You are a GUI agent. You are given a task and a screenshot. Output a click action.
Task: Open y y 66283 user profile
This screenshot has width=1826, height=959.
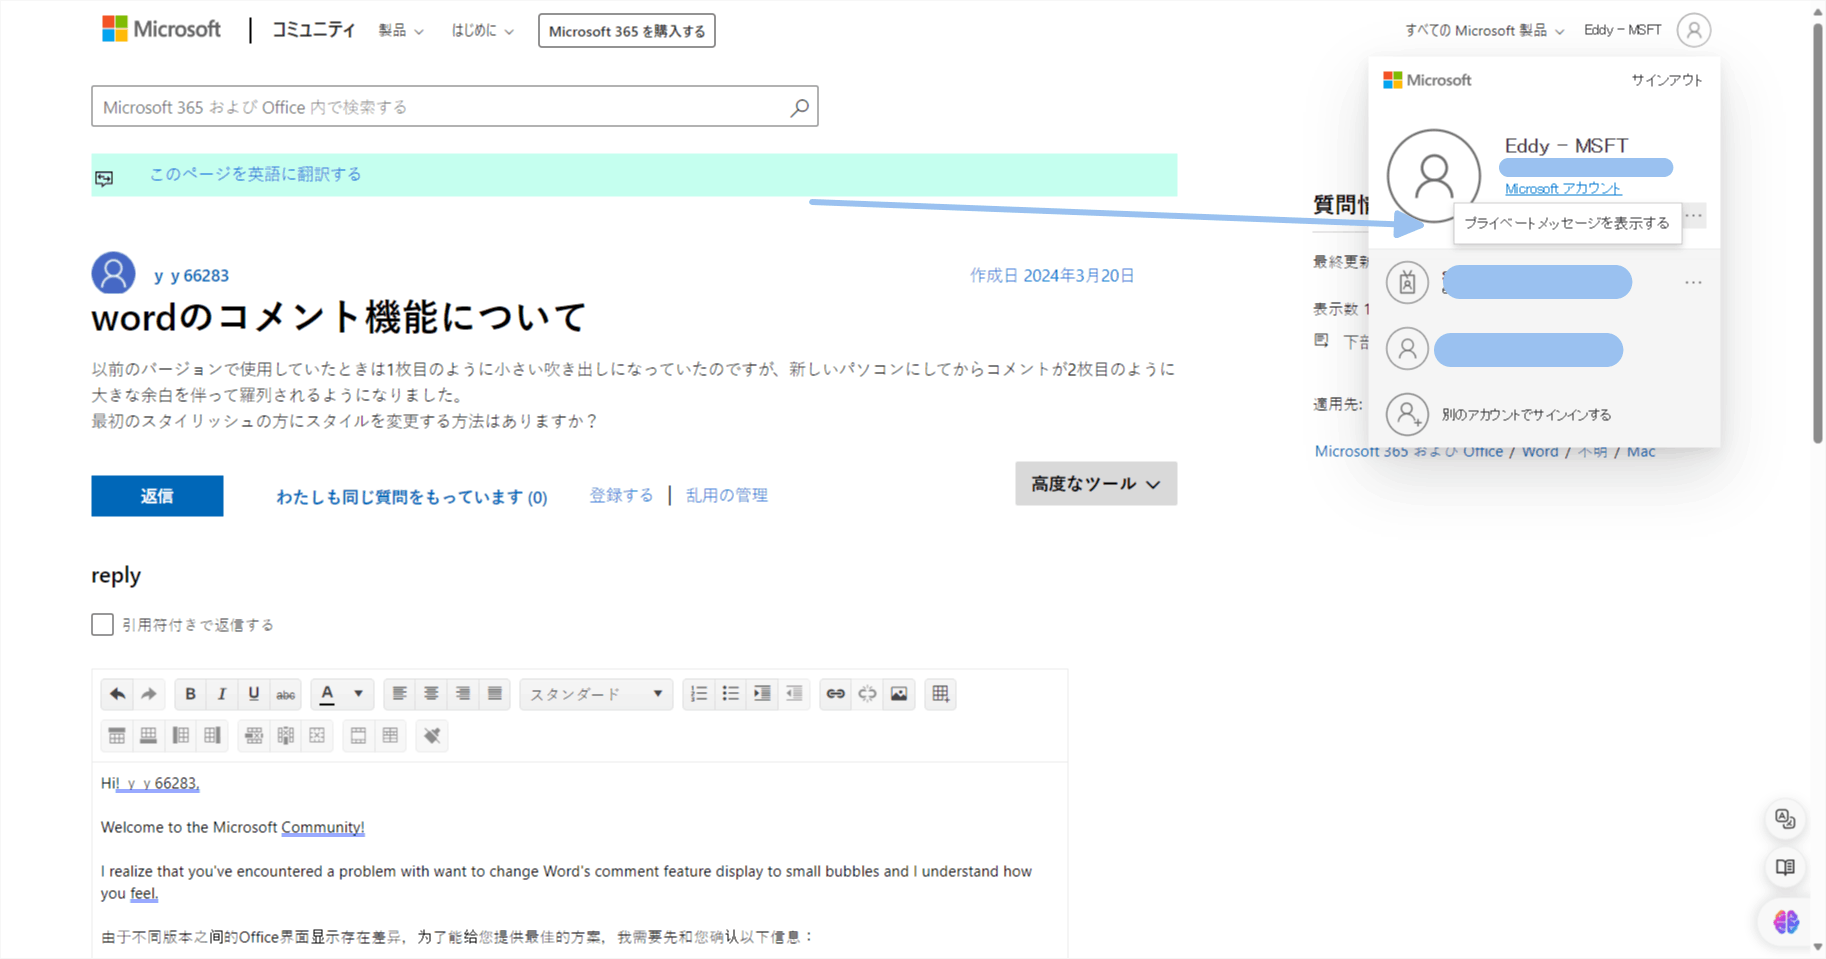coord(191,275)
